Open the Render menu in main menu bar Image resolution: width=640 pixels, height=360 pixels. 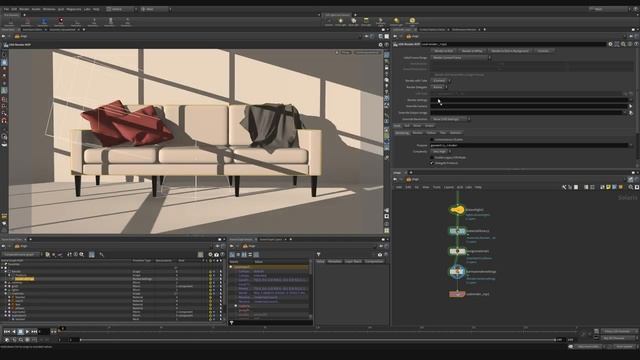coord(24,9)
